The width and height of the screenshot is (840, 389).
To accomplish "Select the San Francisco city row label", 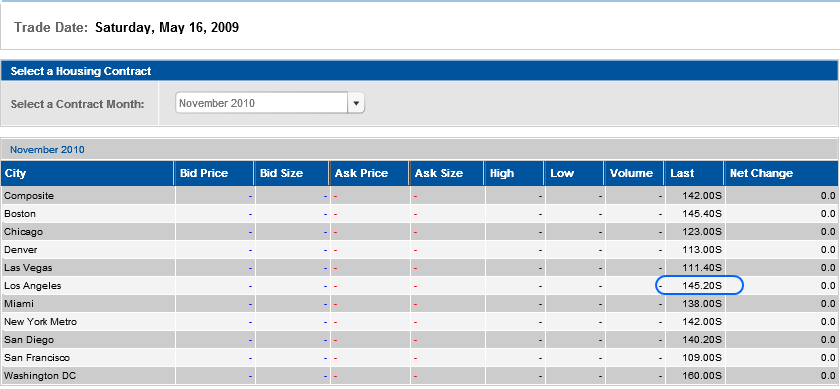I will [37, 358].
